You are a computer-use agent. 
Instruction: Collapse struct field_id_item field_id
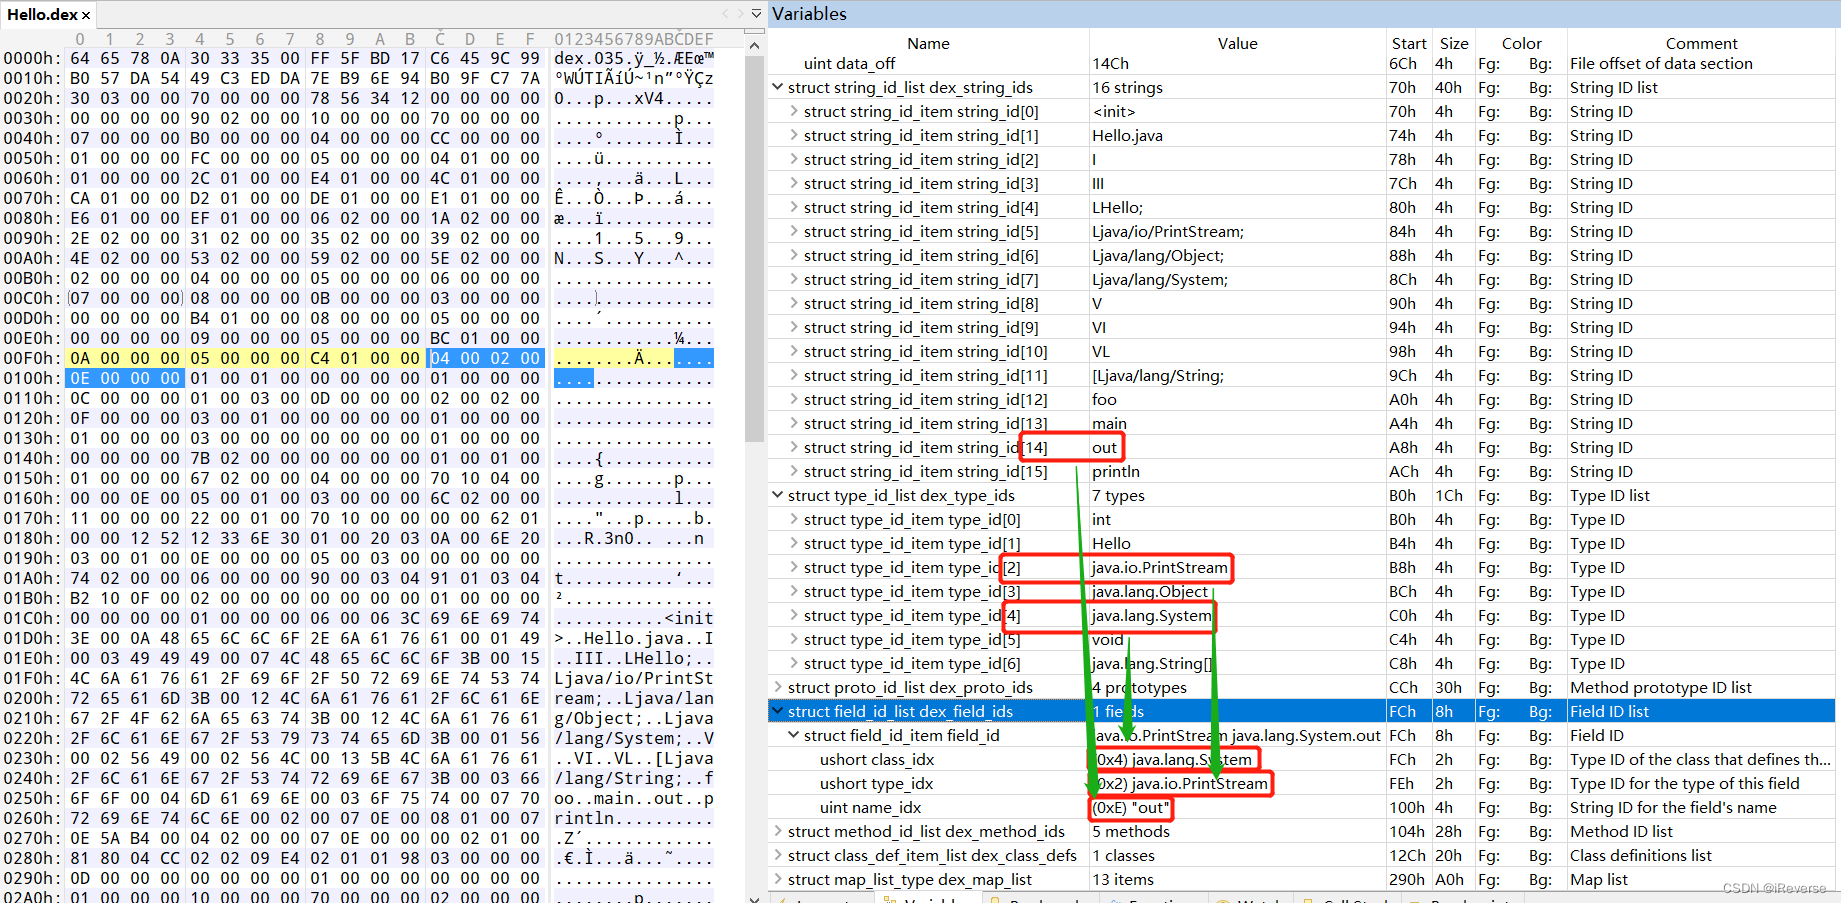pyautogui.click(x=793, y=735)
